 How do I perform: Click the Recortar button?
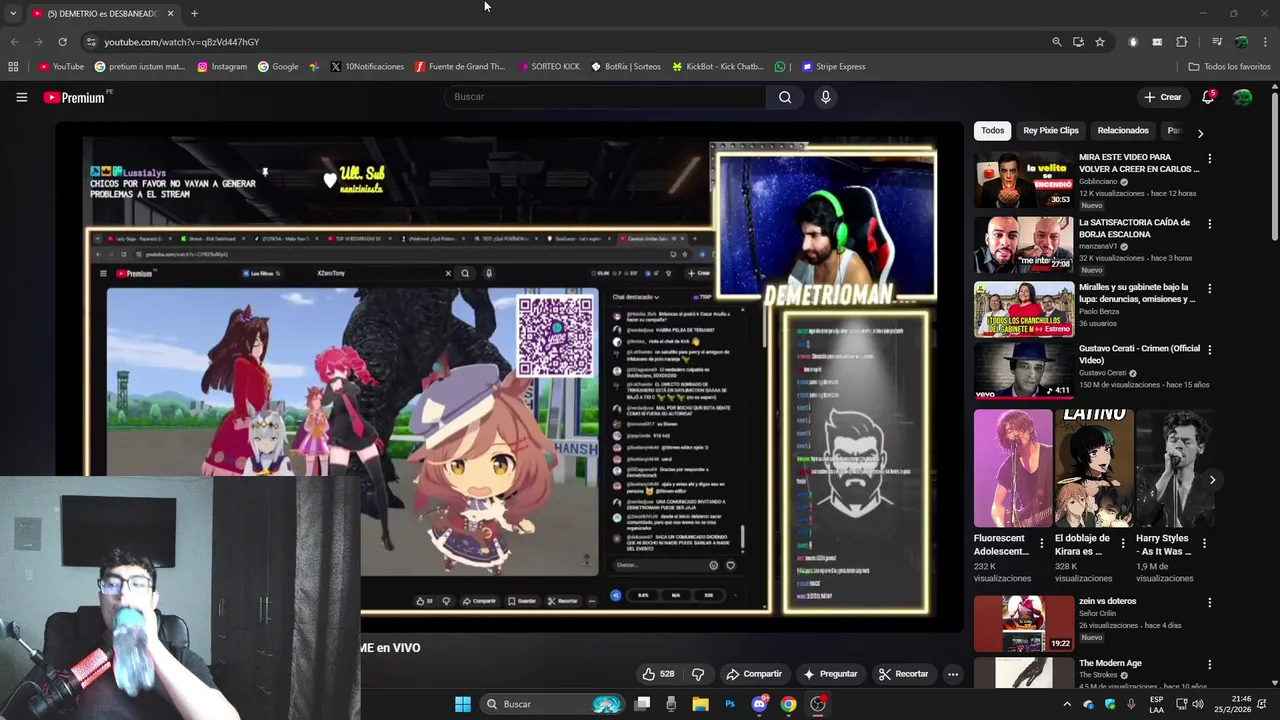pos(903,674)
